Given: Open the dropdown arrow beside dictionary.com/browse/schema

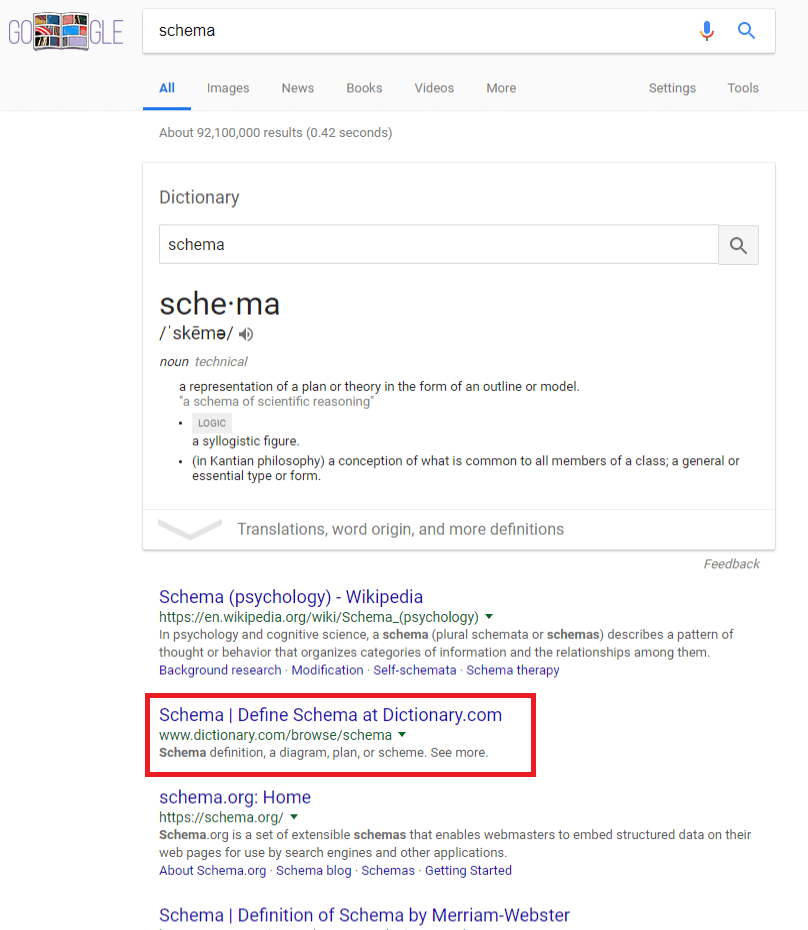Looking at the screenshot, I should click(401, 735).
